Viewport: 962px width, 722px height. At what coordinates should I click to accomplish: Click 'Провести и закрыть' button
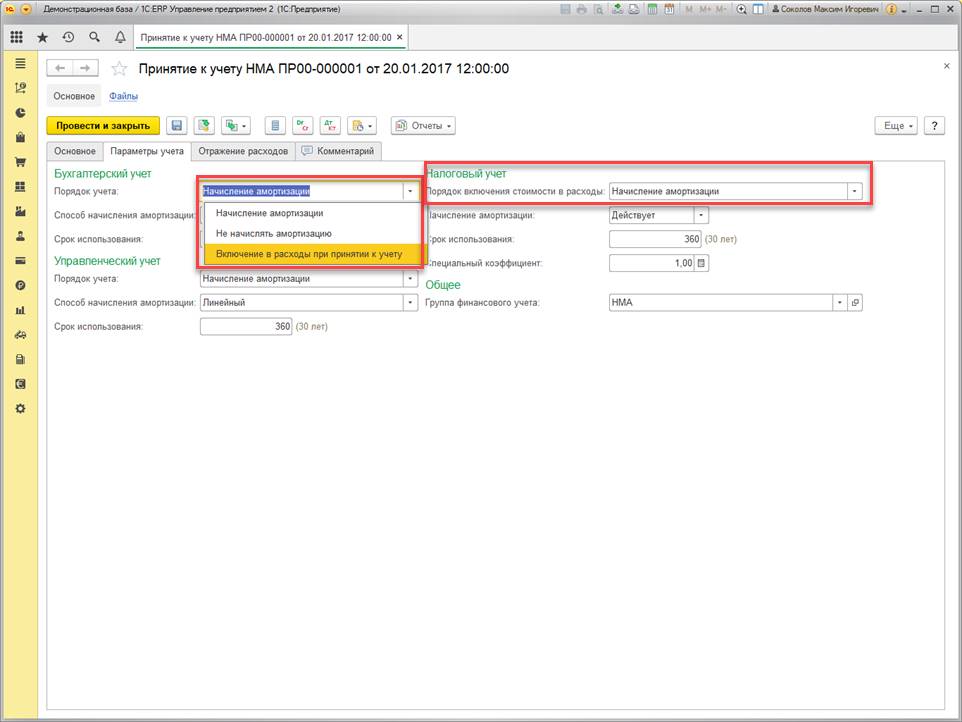tap(103, 126)
